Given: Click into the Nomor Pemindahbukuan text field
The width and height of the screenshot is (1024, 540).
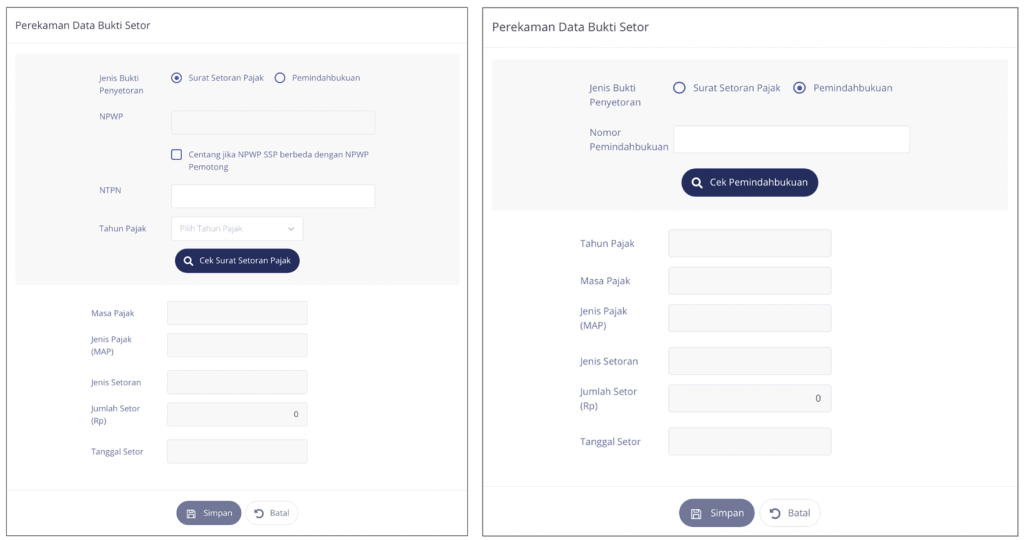Looking at the screenshot, I should click(x=791, y=139).
